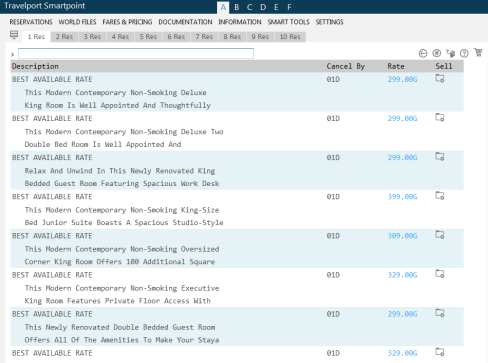Open the FARES & PRICING menu
488x363 pixels.
127,22
